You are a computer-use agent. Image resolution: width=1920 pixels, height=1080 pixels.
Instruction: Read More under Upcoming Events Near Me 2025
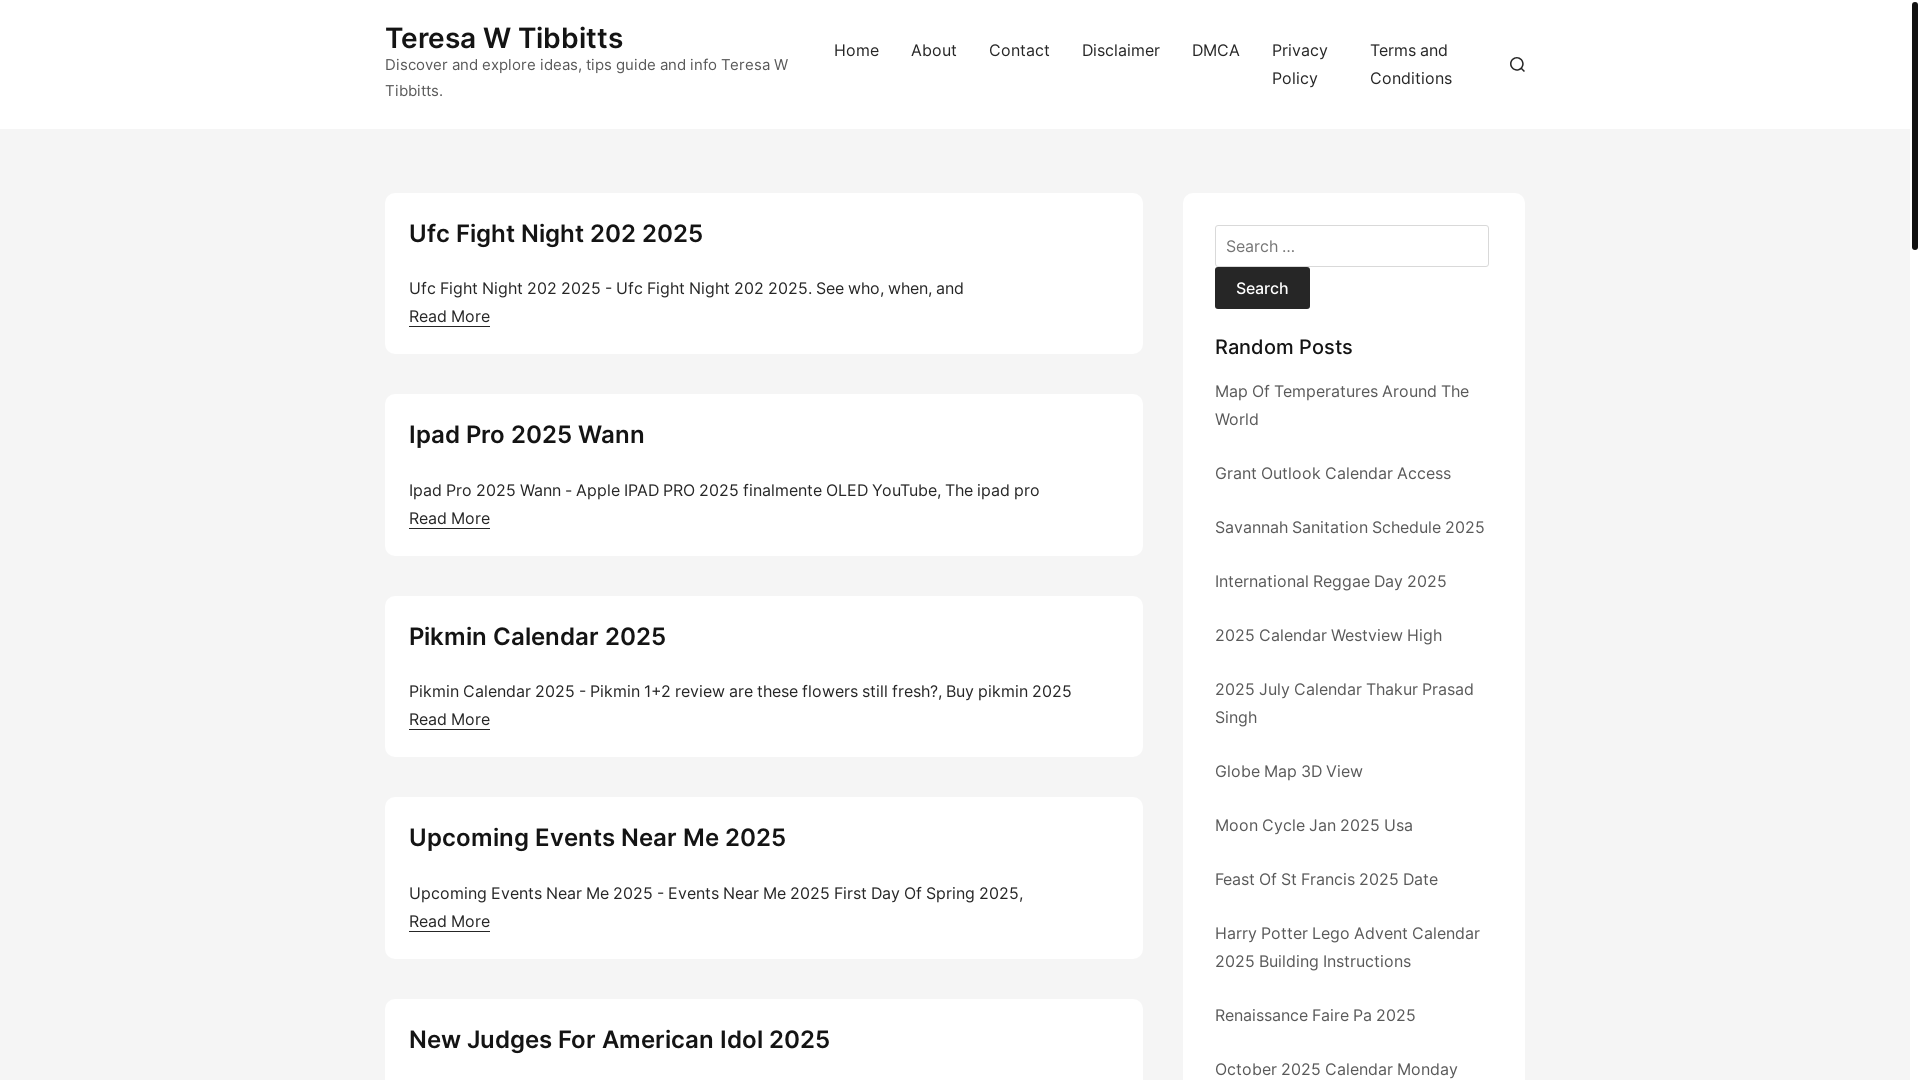pyautogui.click(x=449, y=921)
